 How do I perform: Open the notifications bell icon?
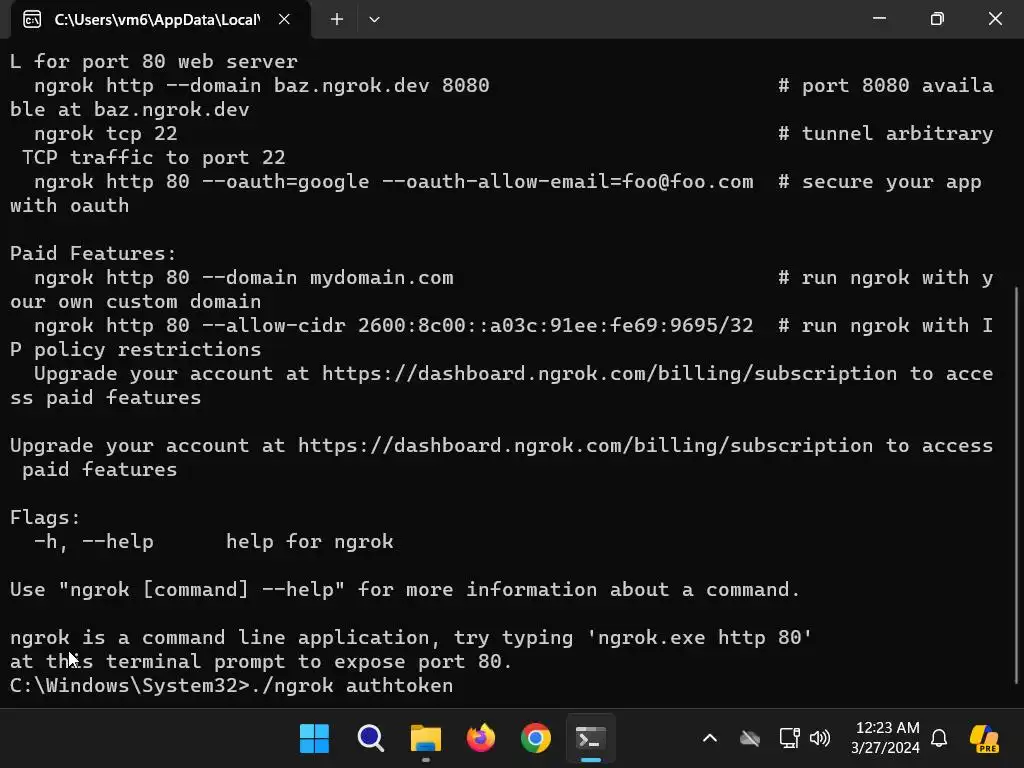pos(939,739)
